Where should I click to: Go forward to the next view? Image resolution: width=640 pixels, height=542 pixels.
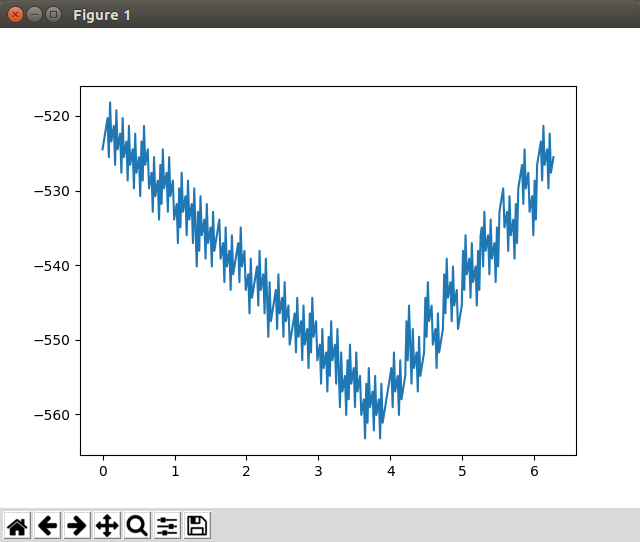(77, 526)
